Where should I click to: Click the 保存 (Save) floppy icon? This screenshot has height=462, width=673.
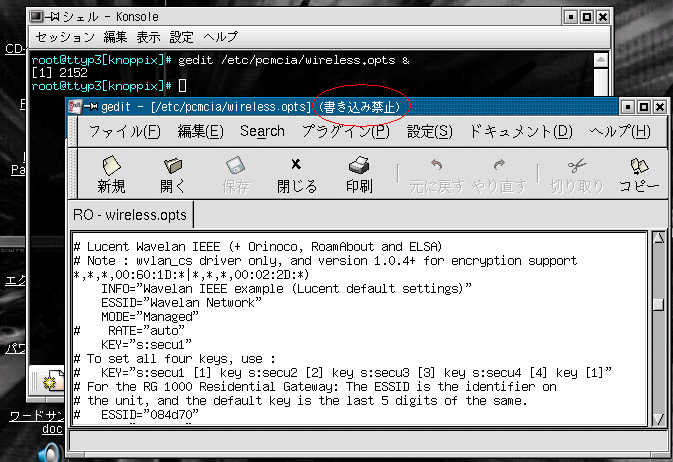coord(235,165)
